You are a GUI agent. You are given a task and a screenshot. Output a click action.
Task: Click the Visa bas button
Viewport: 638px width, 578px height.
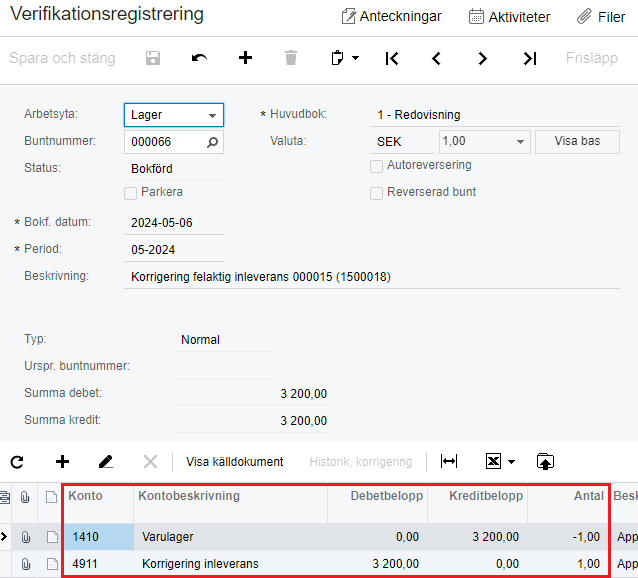[x=577, y=141]
